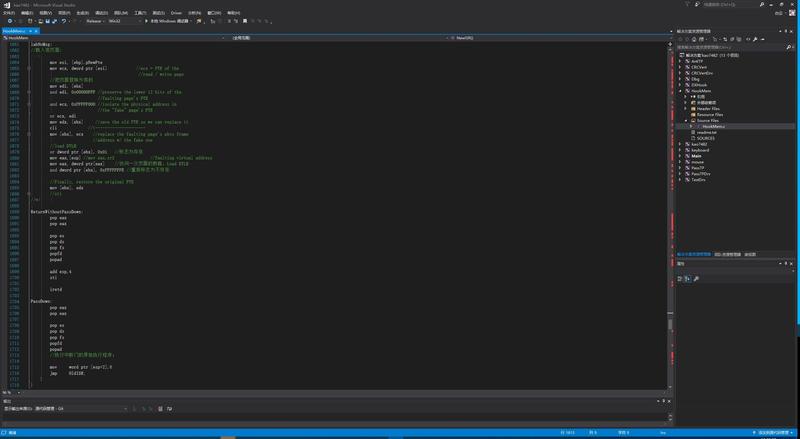Switch to the Team Explorer bottom tab
This screenshot has width=800, height=439.
point(728,254)
